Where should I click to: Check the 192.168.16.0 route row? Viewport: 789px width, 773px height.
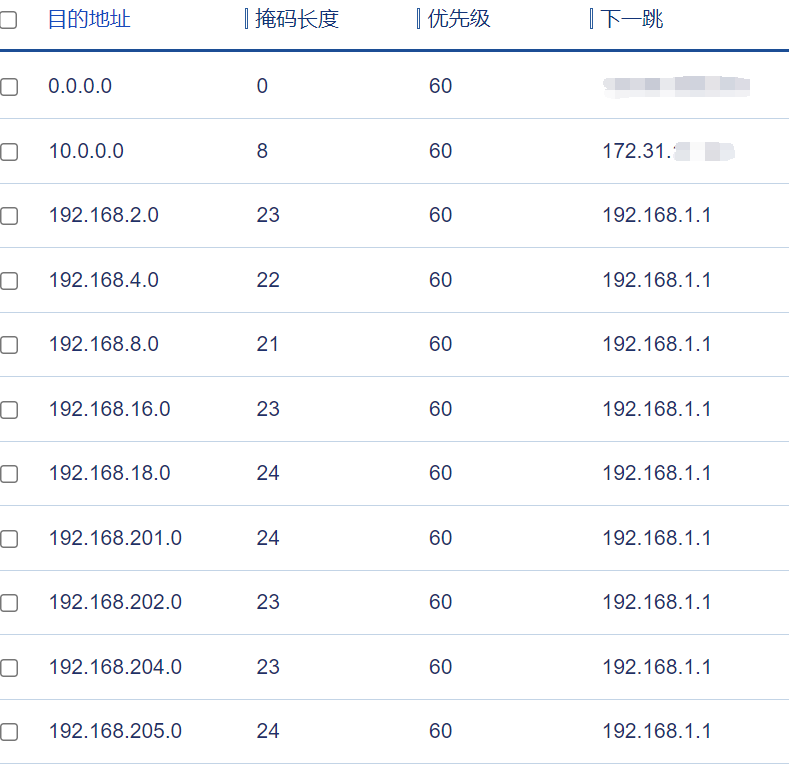point(9,410)
